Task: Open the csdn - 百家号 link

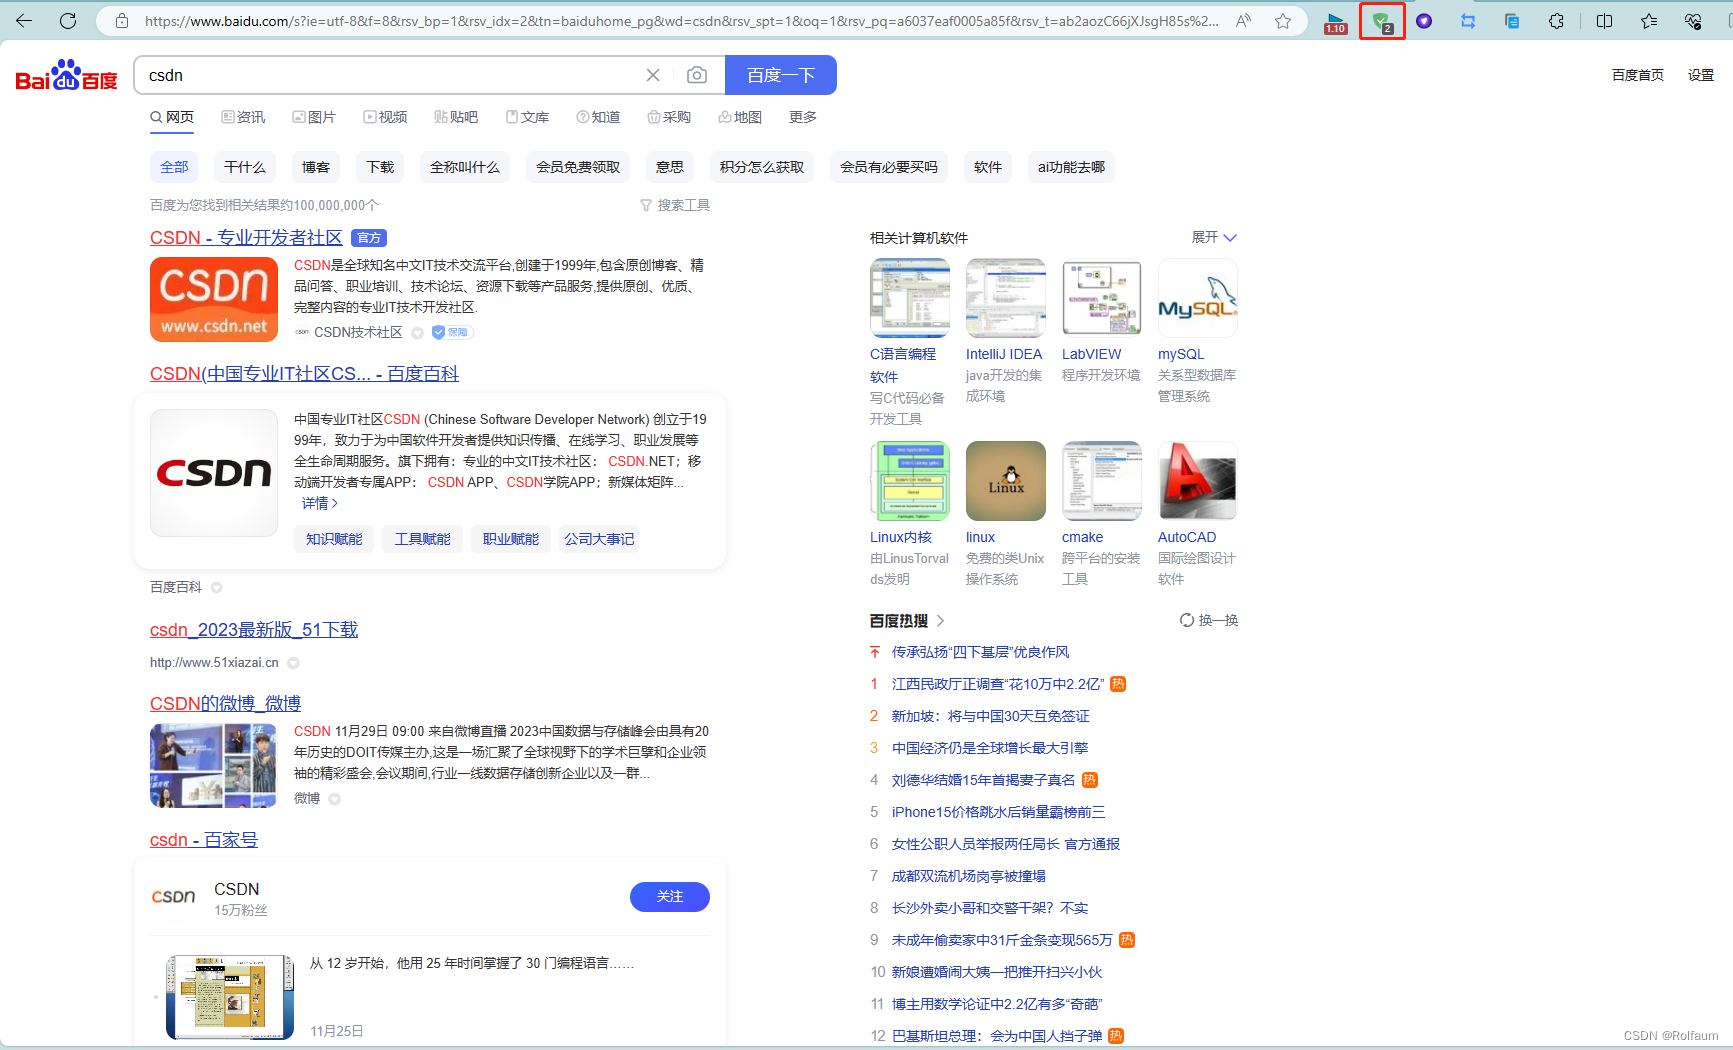Action: click(x=204, y=840)
